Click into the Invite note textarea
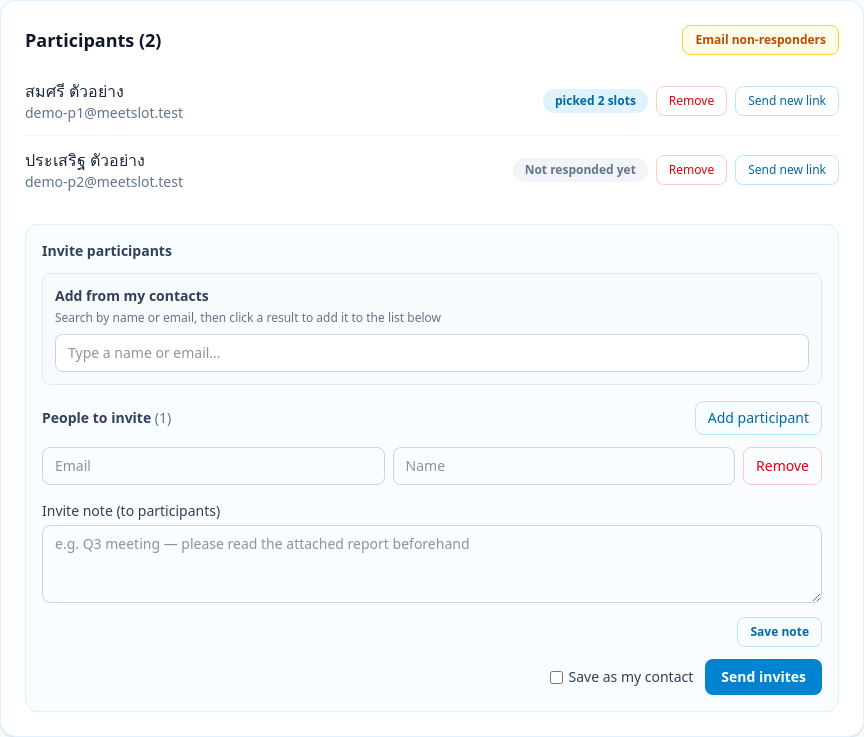 click(431, 564)
